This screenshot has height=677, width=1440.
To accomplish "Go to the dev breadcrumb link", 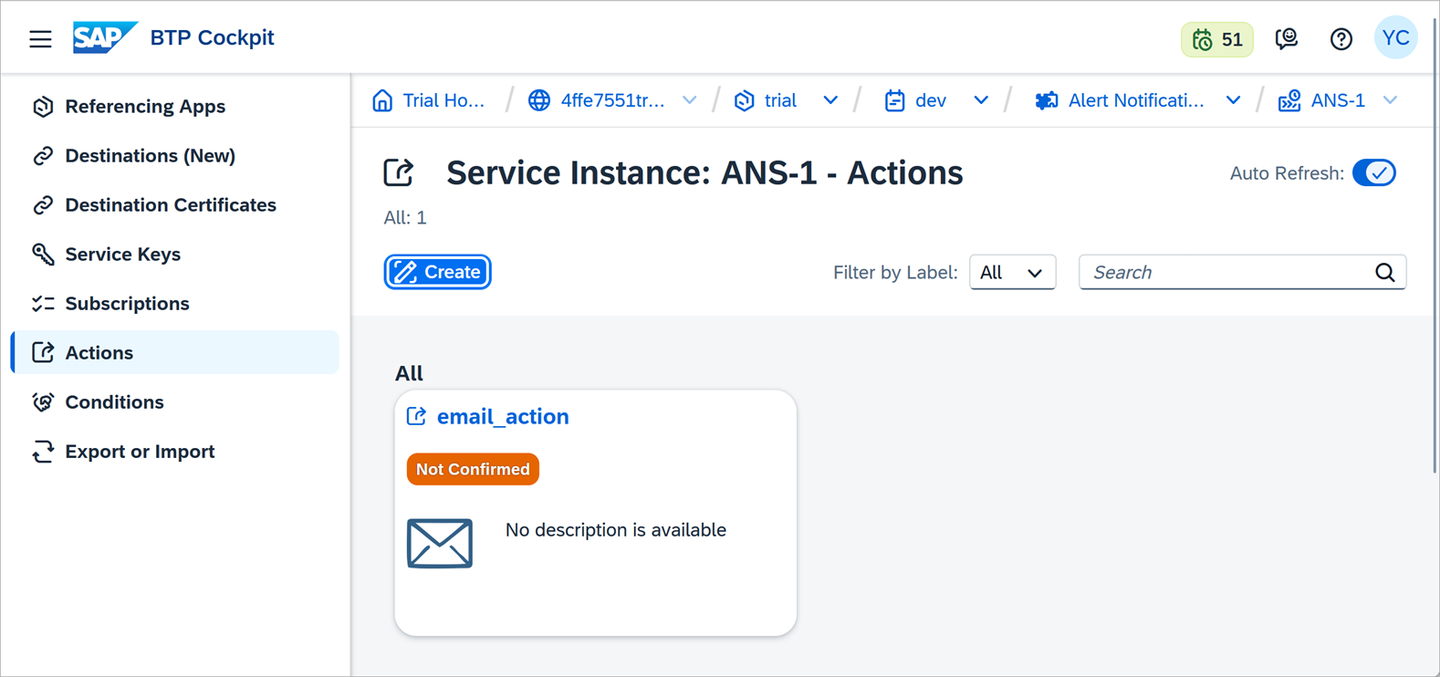I will [931, 100].
